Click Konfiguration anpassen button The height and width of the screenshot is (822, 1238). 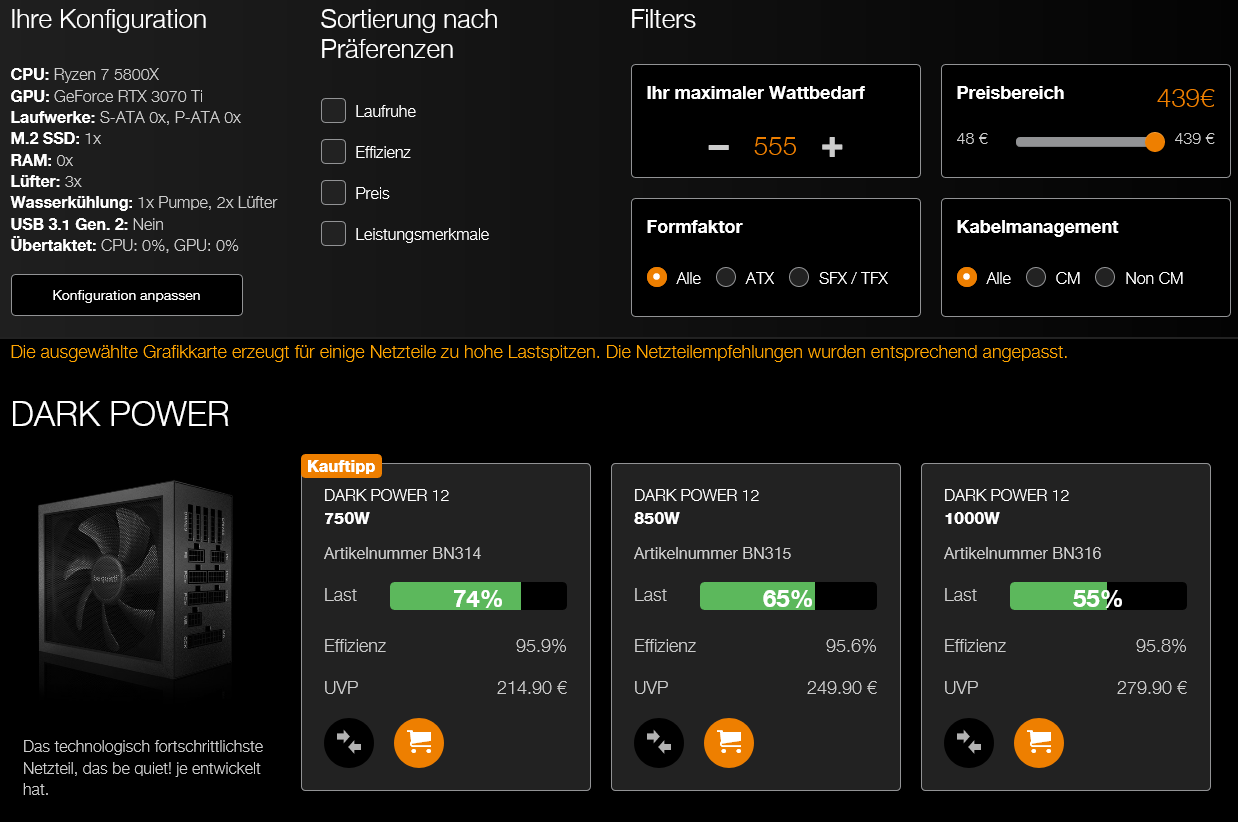tap(127, 295)
